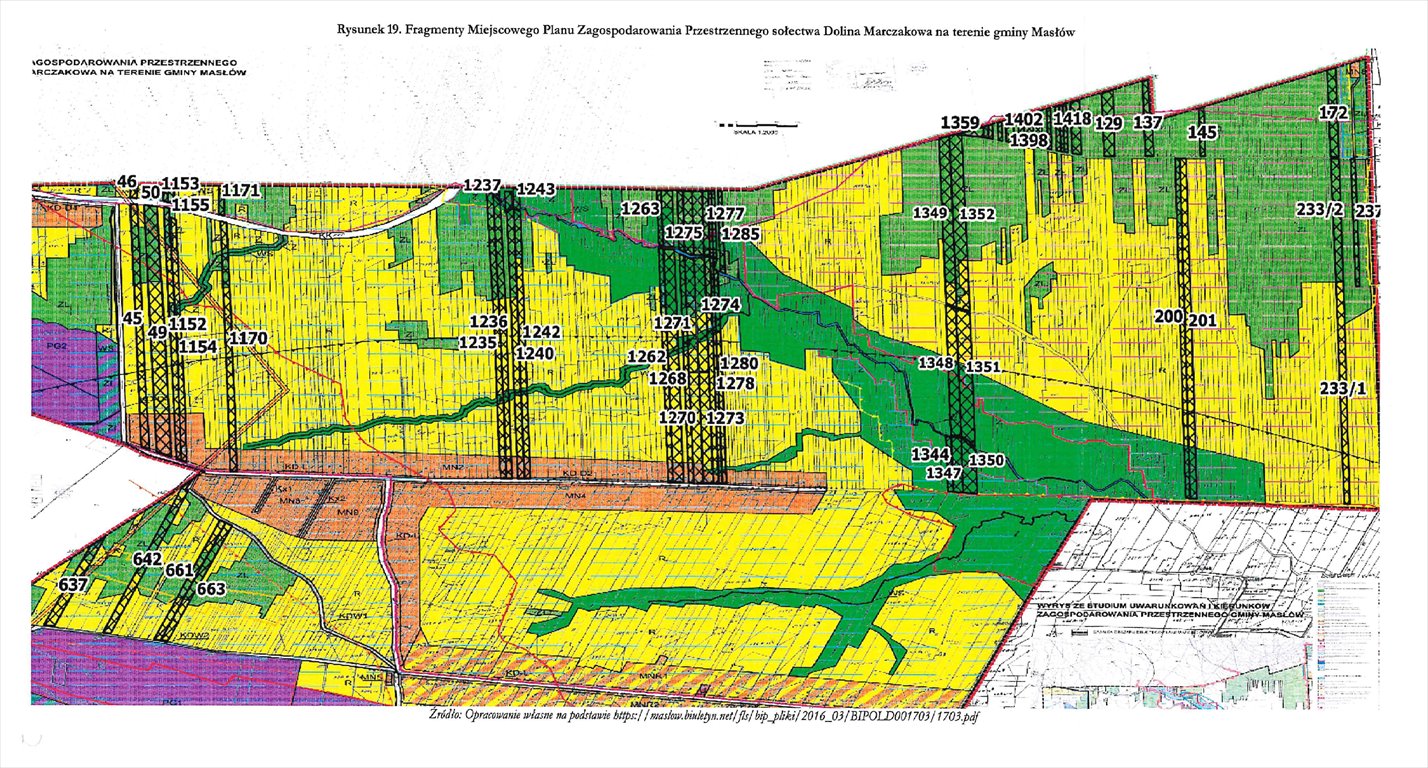The height and width of the screenshot is (768, 1428).
Task: Select parcel number 1350
Action: (x=986, y=460)
